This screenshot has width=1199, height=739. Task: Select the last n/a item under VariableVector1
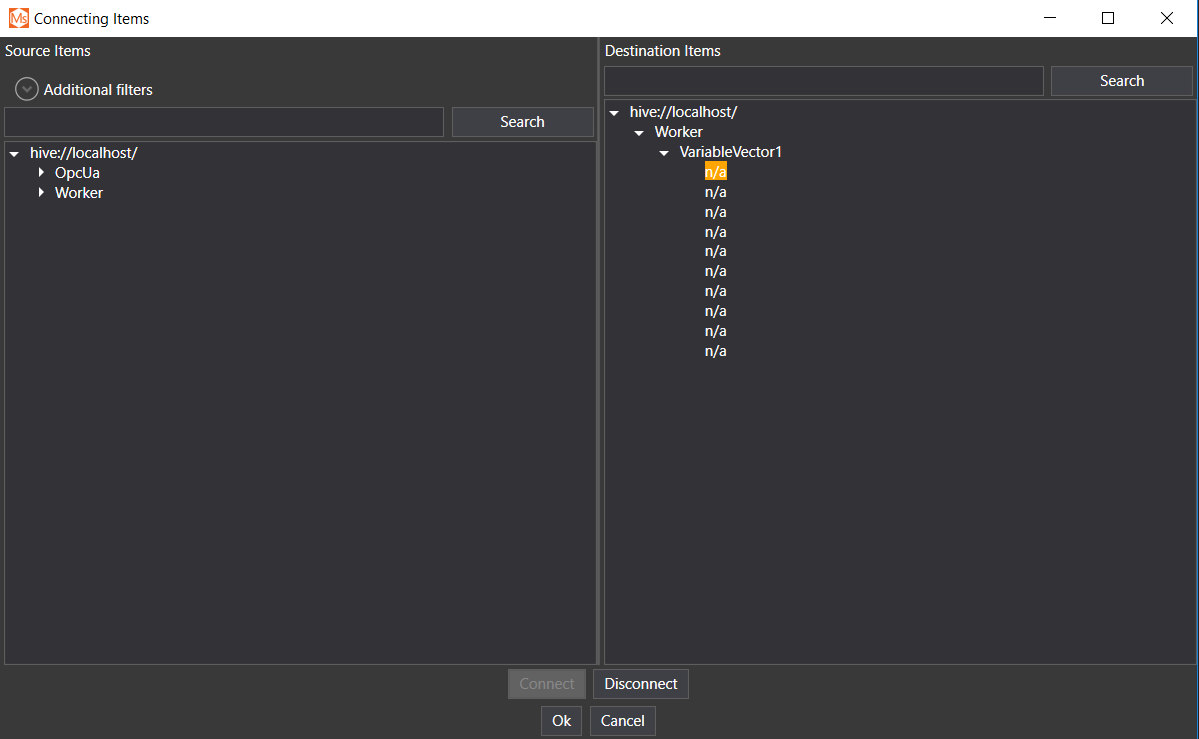tap(715, 351)
